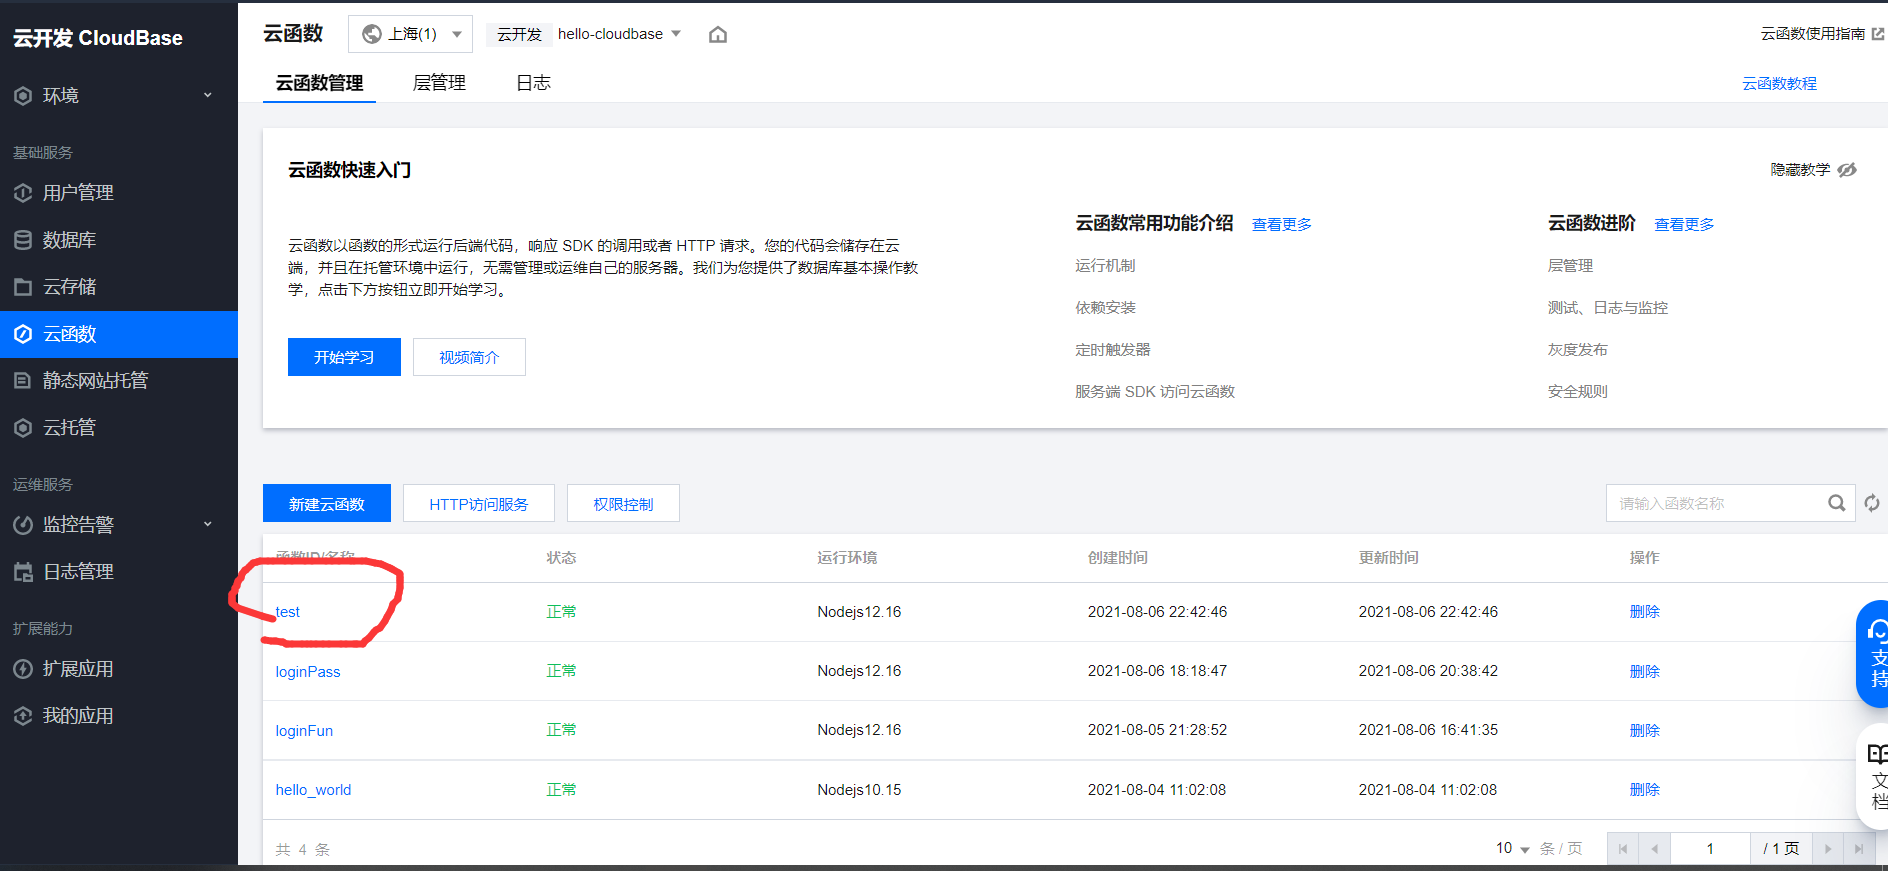Expand the 上海(1) region dropdown
The image size is (1888, 871).
pyautogui.click(x=410, y=34)
